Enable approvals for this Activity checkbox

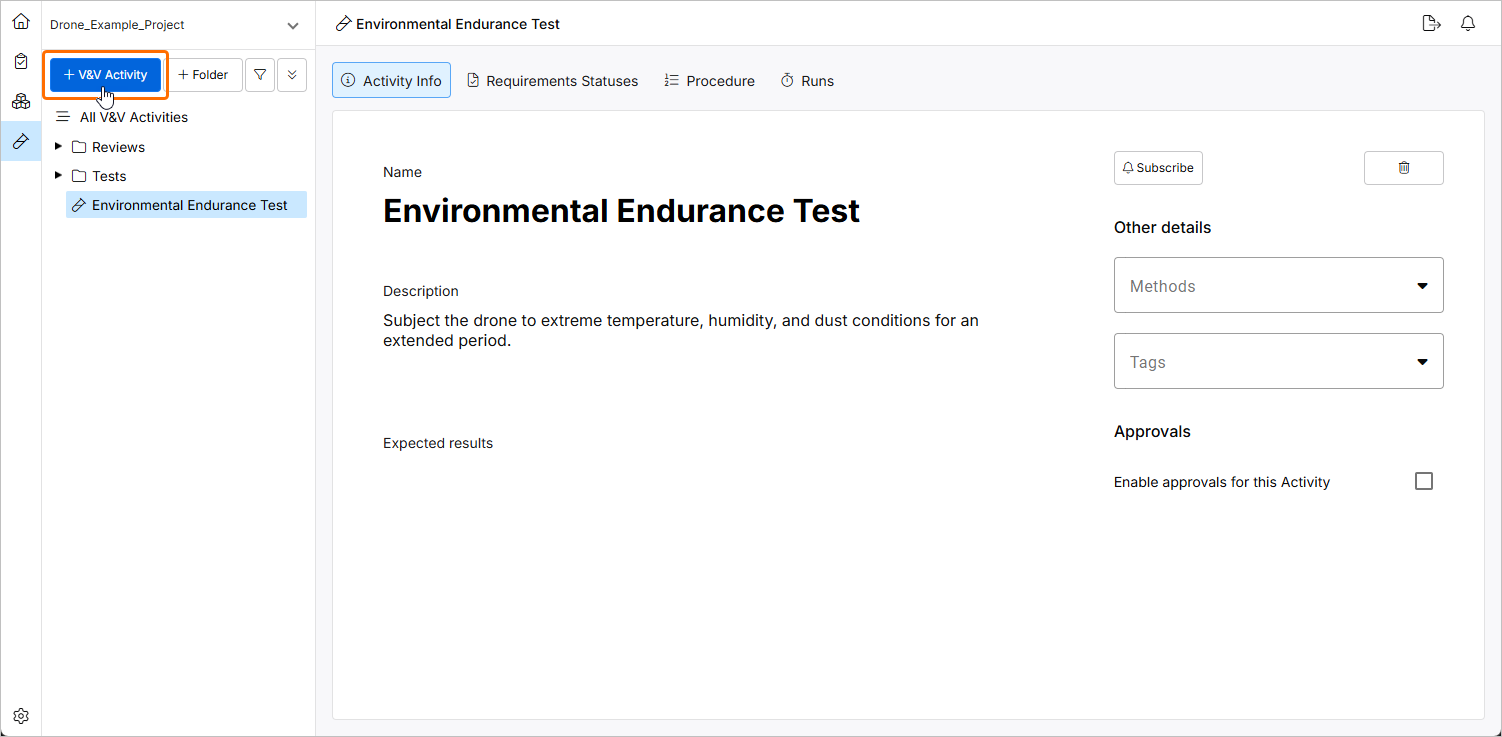1424,481
